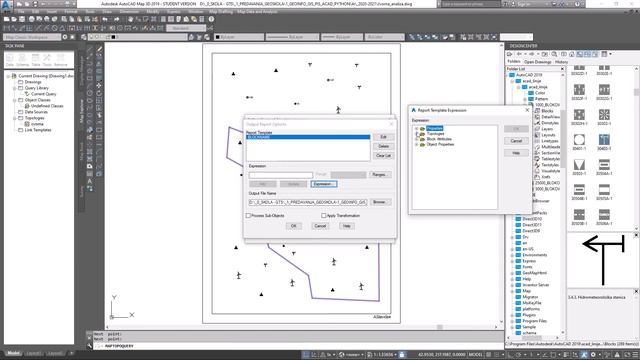Collapse the Topologies node in Task Pane

tap(15, 118)
